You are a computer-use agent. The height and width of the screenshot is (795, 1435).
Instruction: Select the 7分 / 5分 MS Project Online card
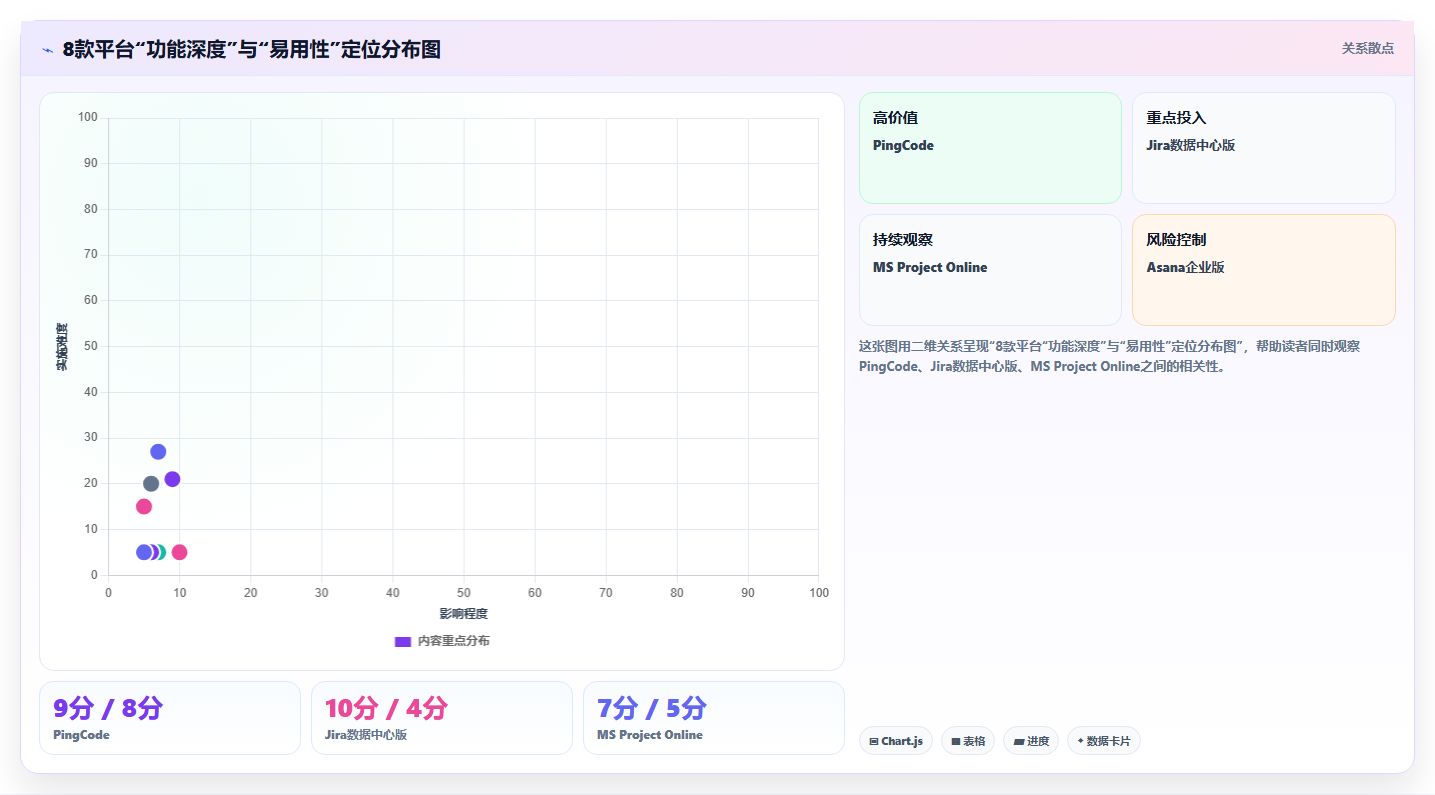pos(714,718)
